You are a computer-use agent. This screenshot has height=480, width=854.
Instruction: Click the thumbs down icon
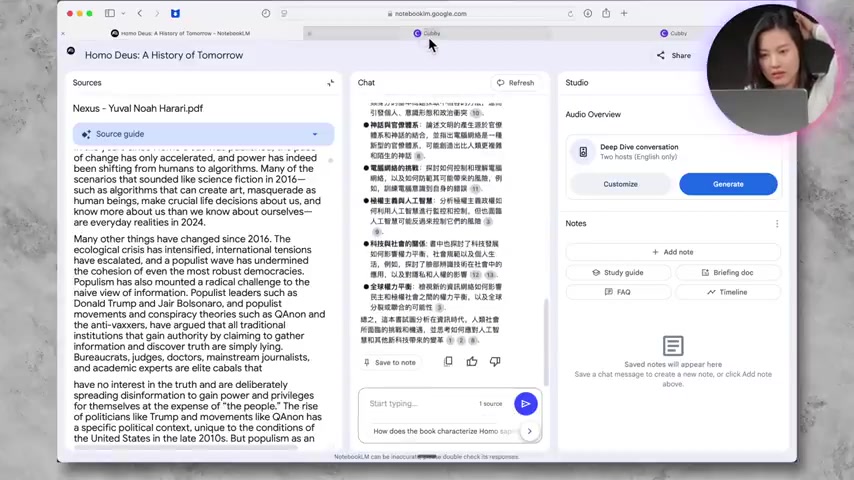[495, 361]
